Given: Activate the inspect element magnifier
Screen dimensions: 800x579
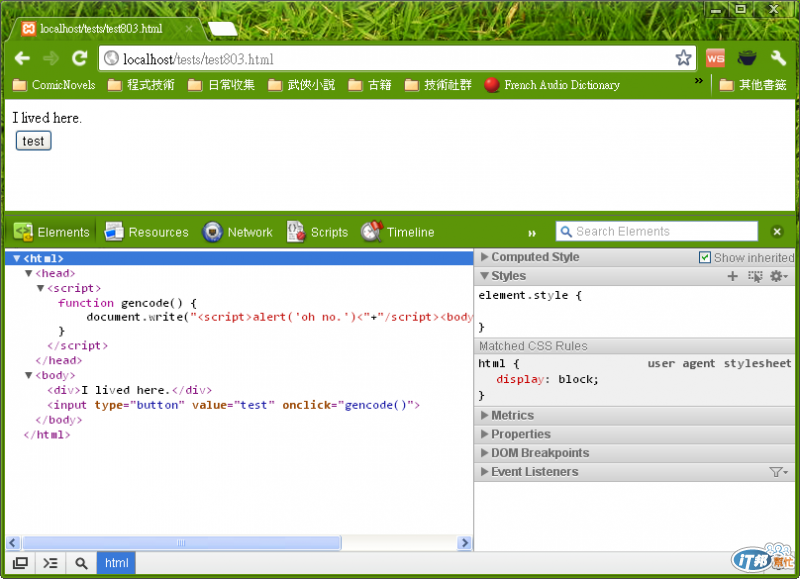Looking at the screenshot, I should (x=81, y=563).
